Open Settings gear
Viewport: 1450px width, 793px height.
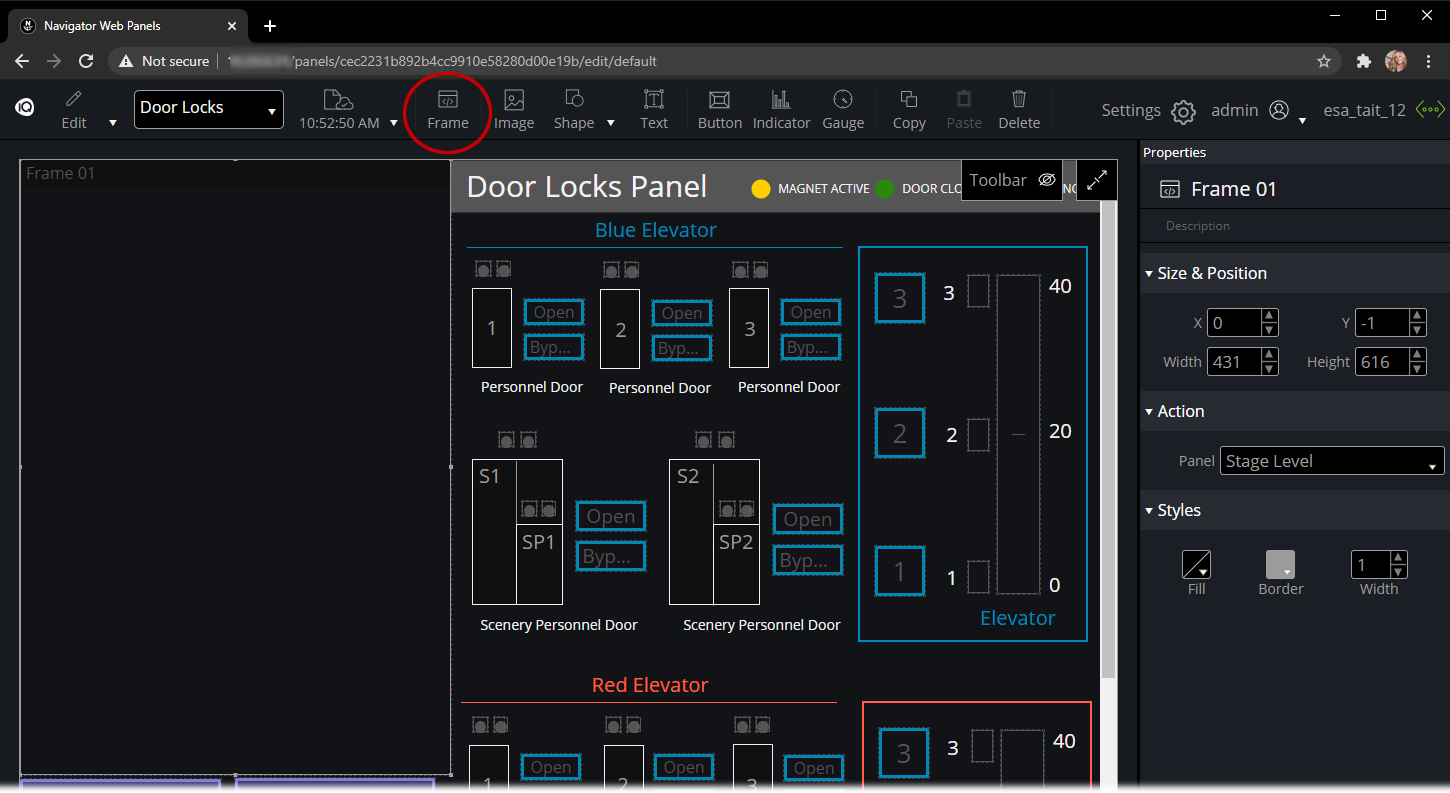click(x=1184, y=111)
